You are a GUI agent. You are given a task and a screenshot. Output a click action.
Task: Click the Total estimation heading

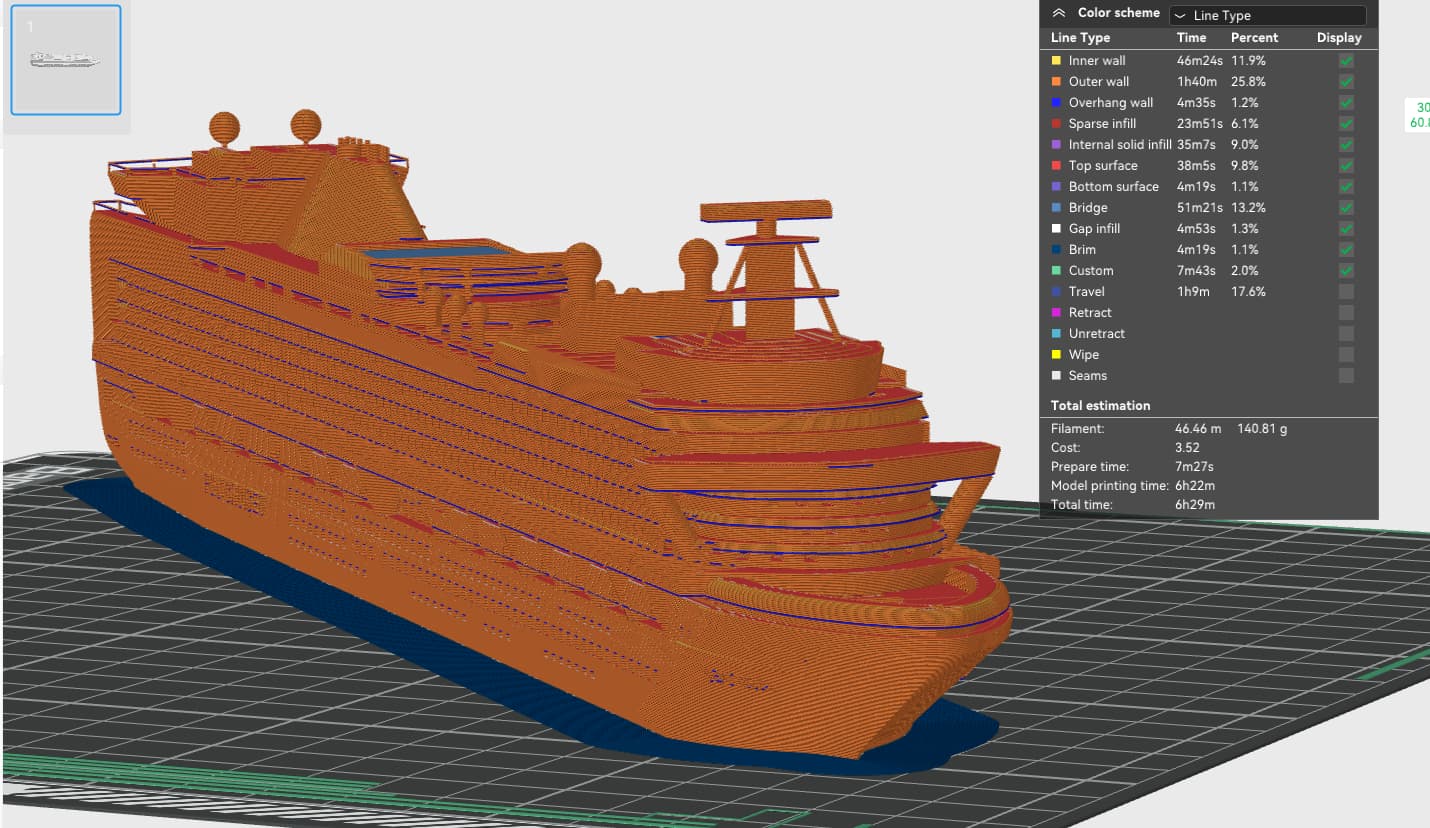tap(1100, 405)
